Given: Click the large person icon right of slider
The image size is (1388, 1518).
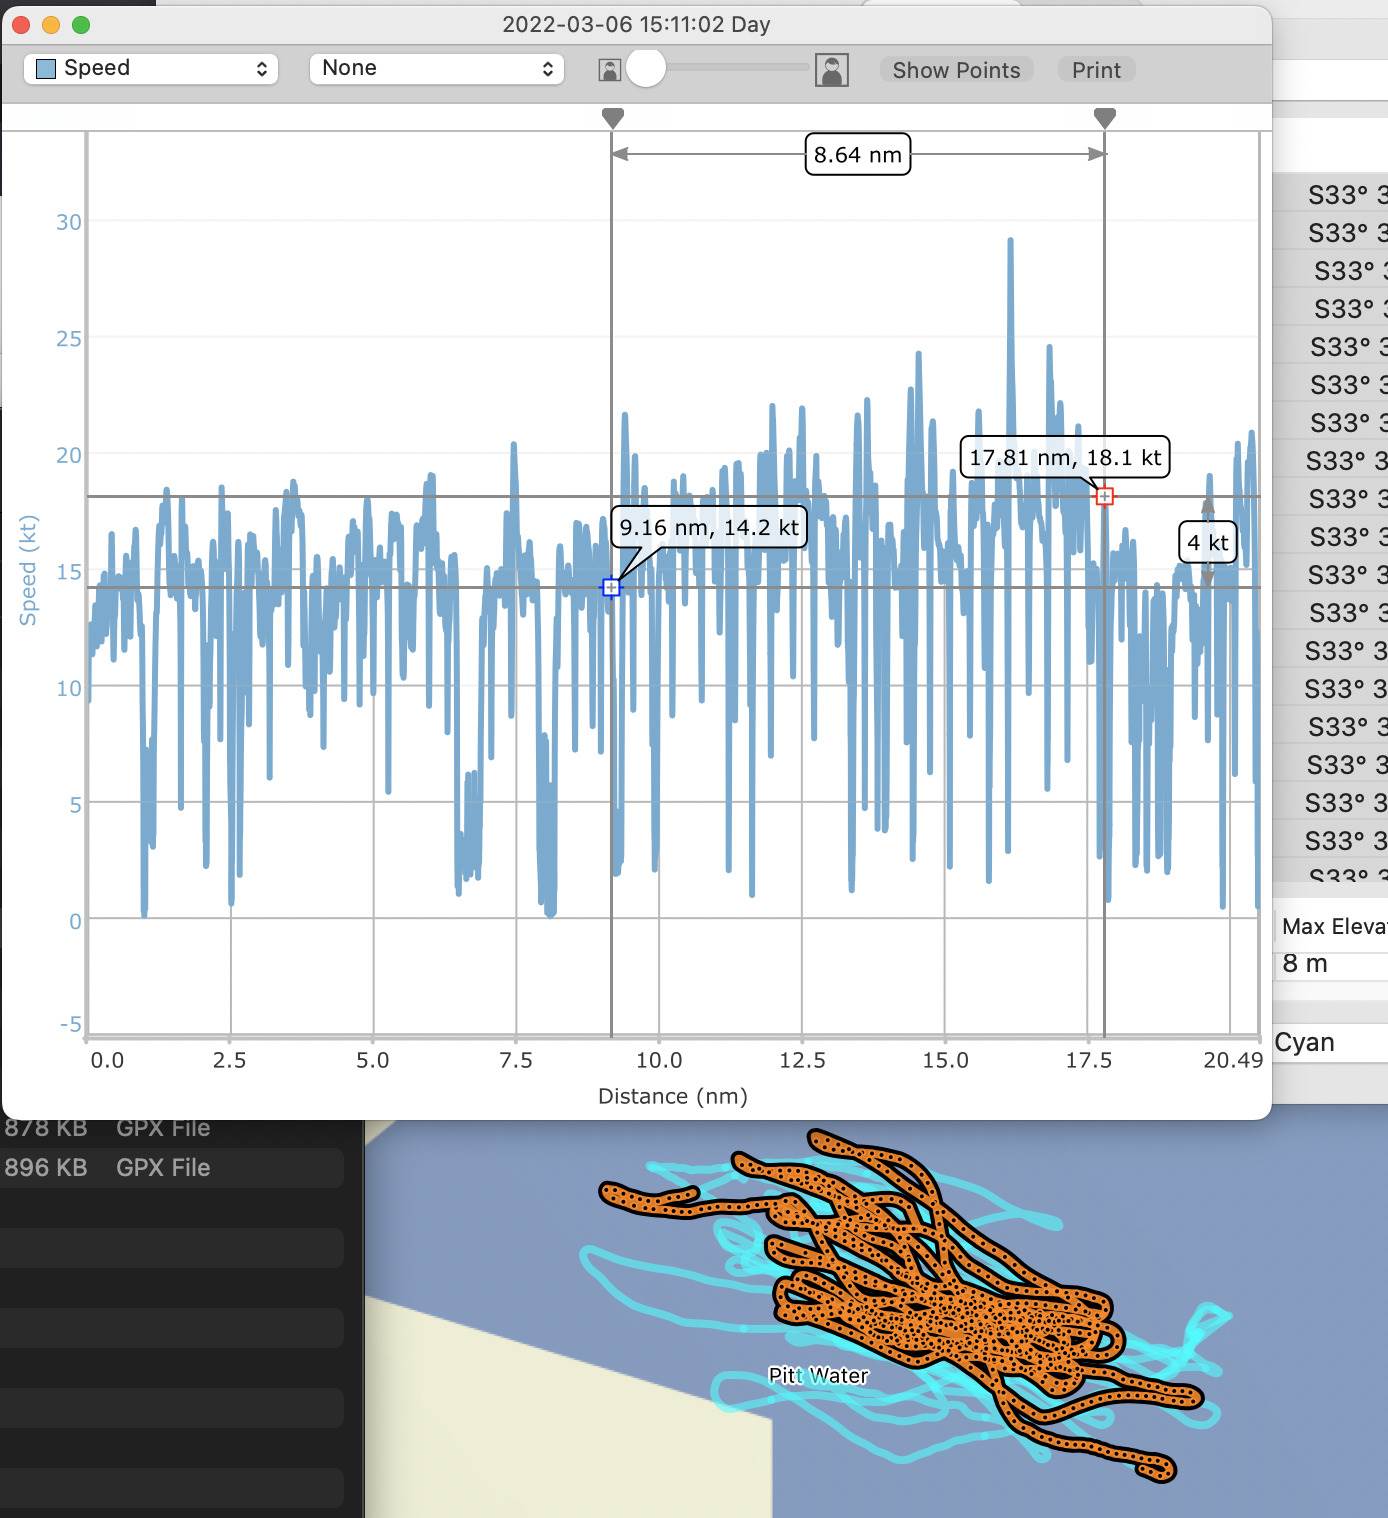Looking at the screenshot, I should pyautogui.click(x=831, y=69).
